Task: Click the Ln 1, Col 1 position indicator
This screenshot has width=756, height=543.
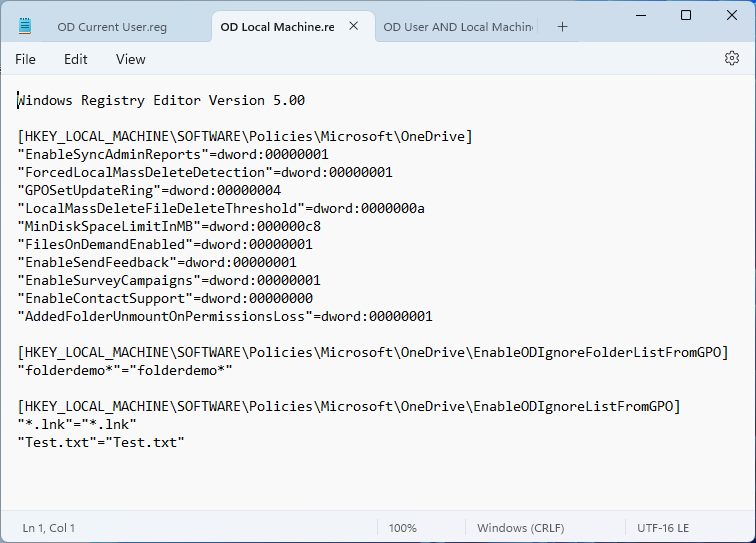Action: 49,527
